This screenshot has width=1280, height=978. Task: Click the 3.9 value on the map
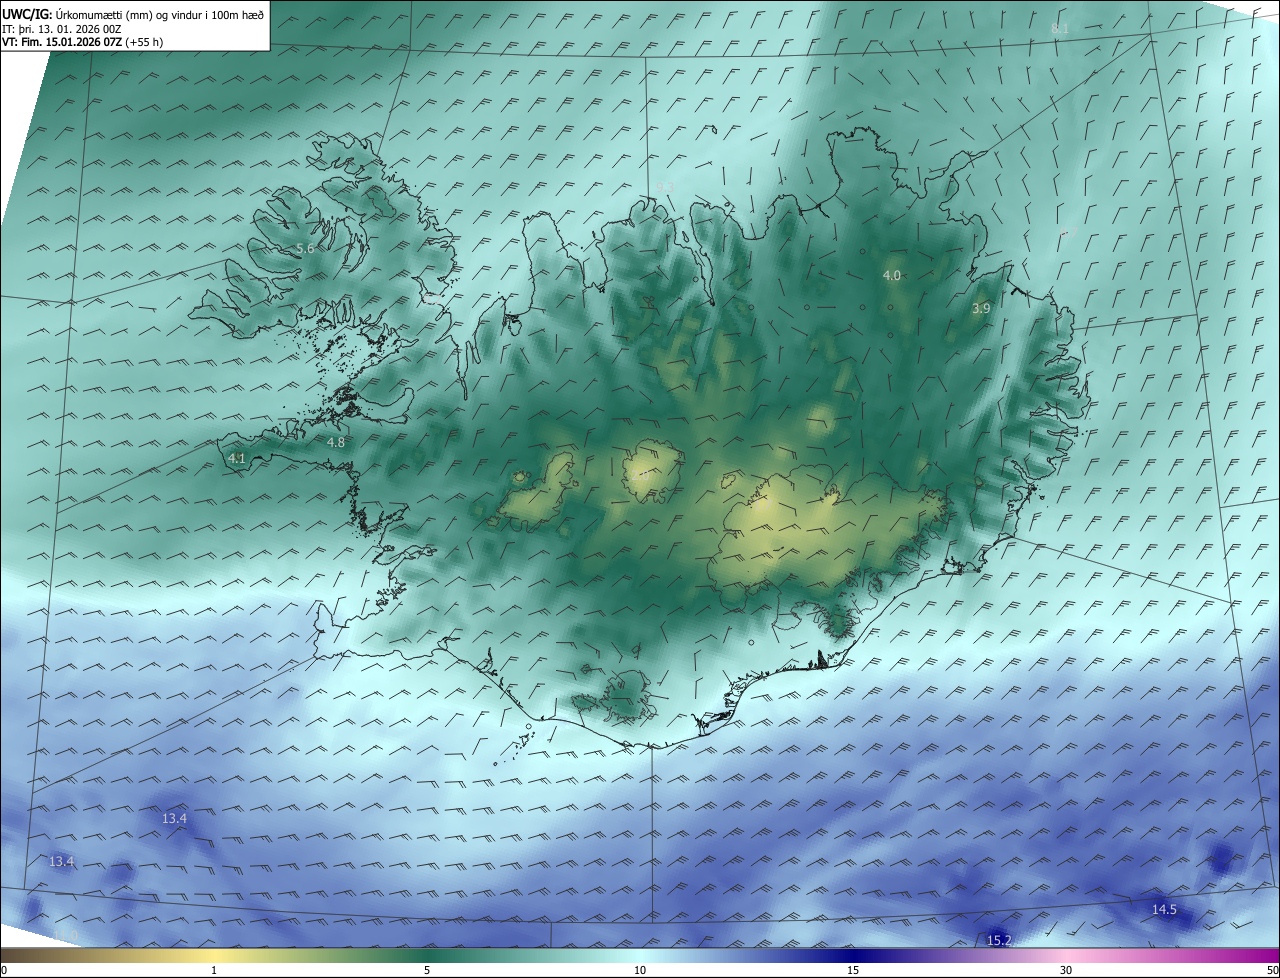tap(981, 309)
